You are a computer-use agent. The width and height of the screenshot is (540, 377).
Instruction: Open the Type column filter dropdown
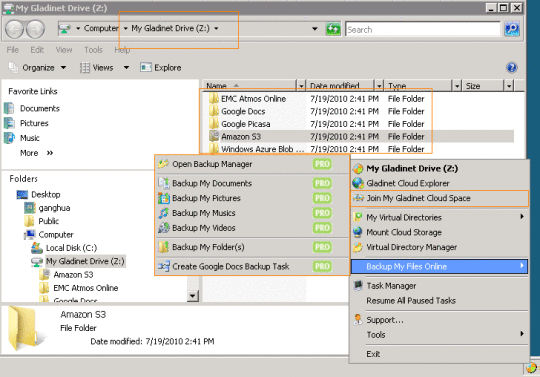(457, 86)
